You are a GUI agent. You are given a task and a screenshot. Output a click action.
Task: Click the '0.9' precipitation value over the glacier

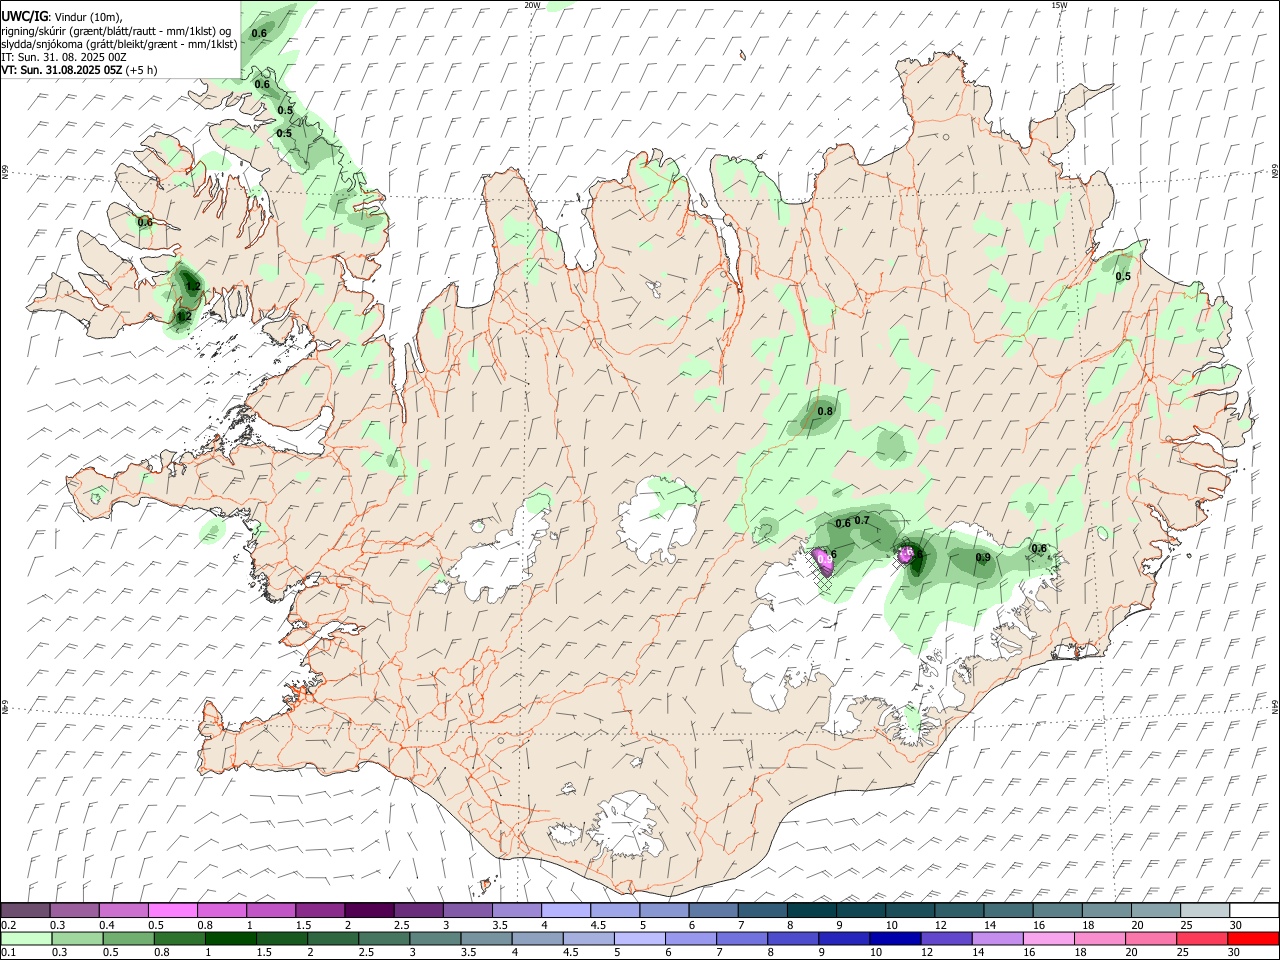coord(983,558)
